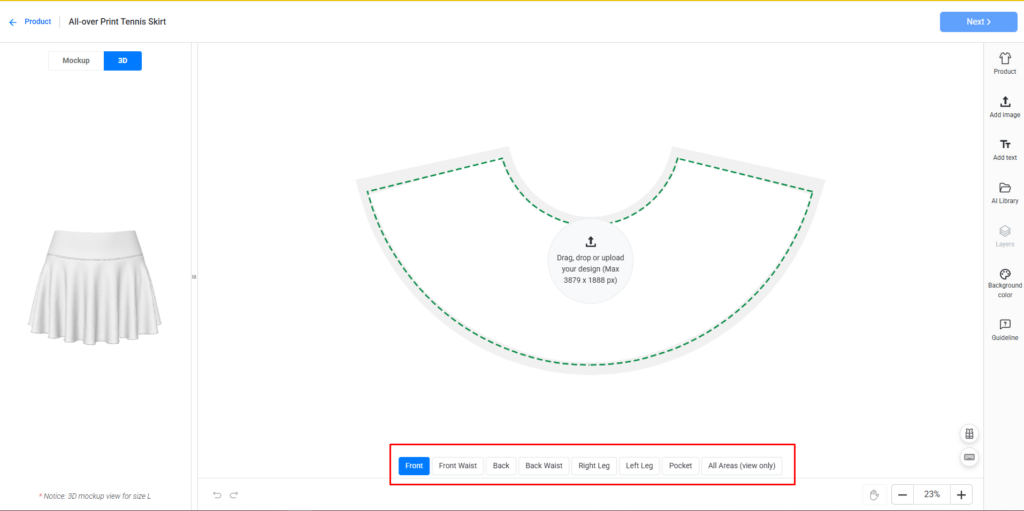Select the Pocket print area tab
Image resolution: width=1024 pixels, height=511 pixels.
click(680, 466)
